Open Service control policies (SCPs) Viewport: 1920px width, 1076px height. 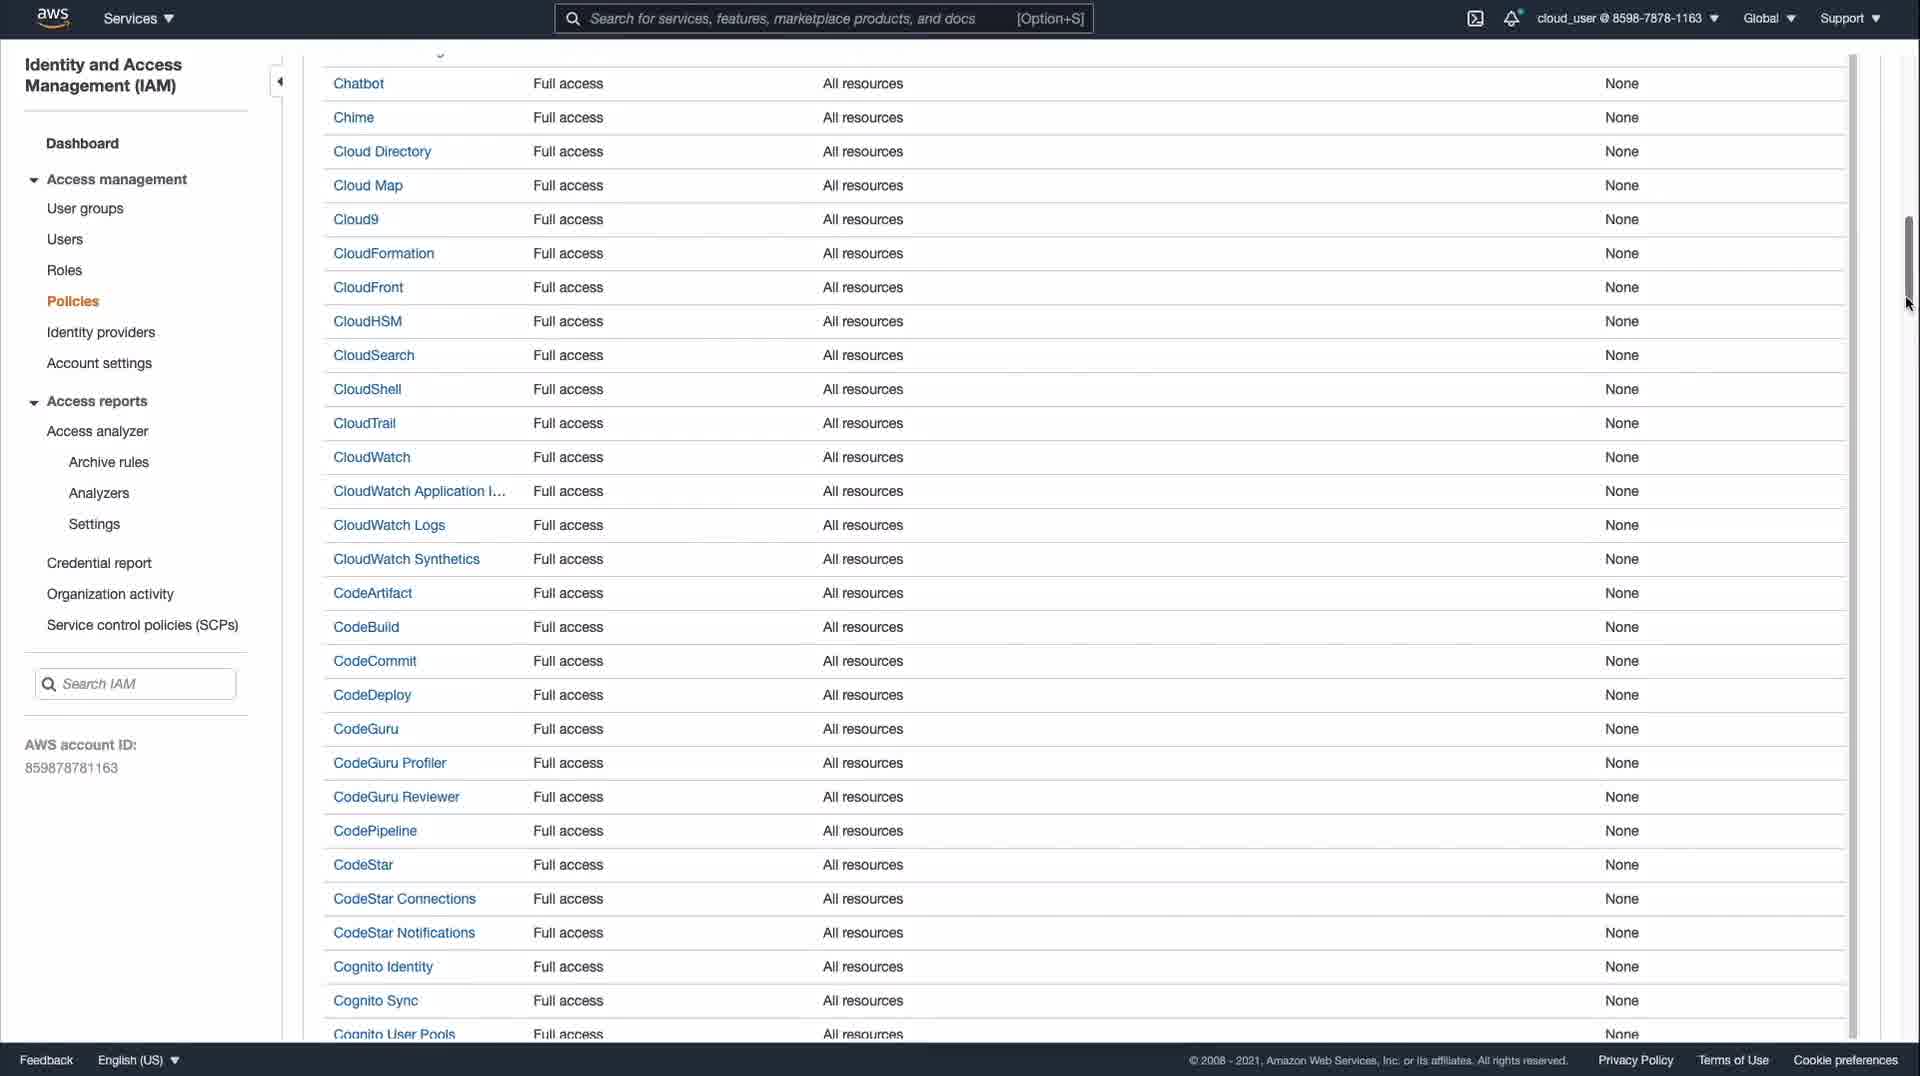[x=142, y=625]
